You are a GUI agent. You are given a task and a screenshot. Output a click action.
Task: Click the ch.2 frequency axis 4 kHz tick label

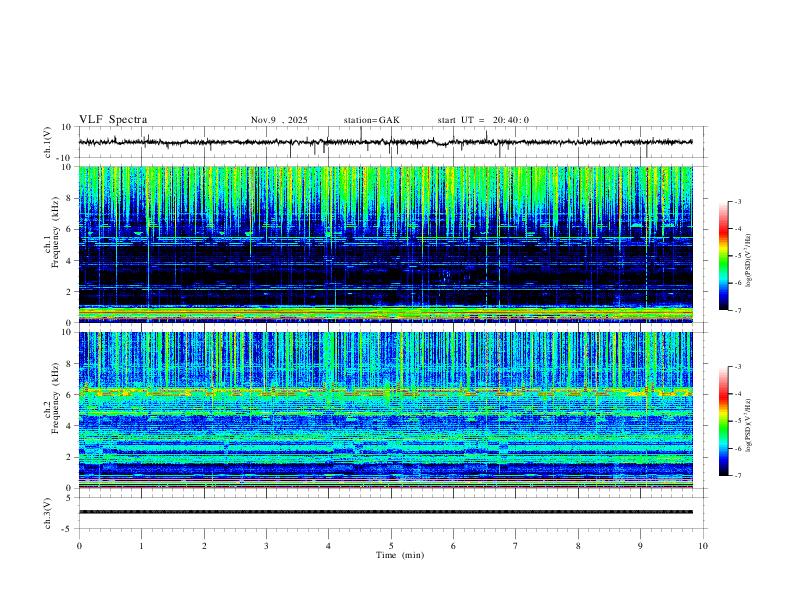[69, 426]
